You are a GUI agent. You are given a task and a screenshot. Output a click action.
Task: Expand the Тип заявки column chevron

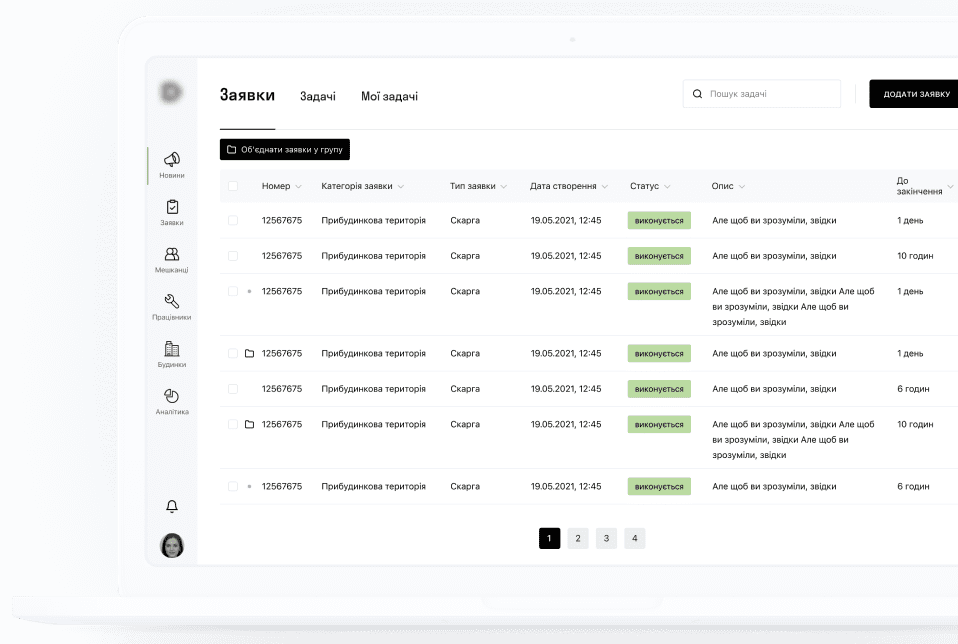pos(503,186)
